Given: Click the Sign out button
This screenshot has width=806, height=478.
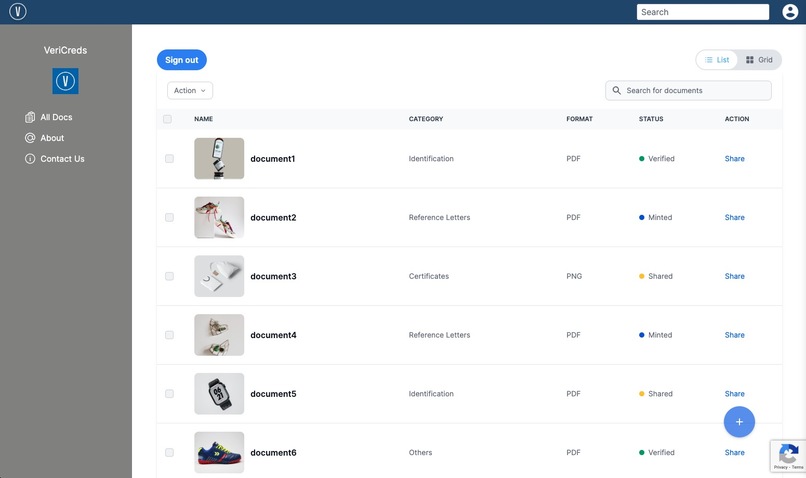Looking at the screenshot, I should point(181,60).
